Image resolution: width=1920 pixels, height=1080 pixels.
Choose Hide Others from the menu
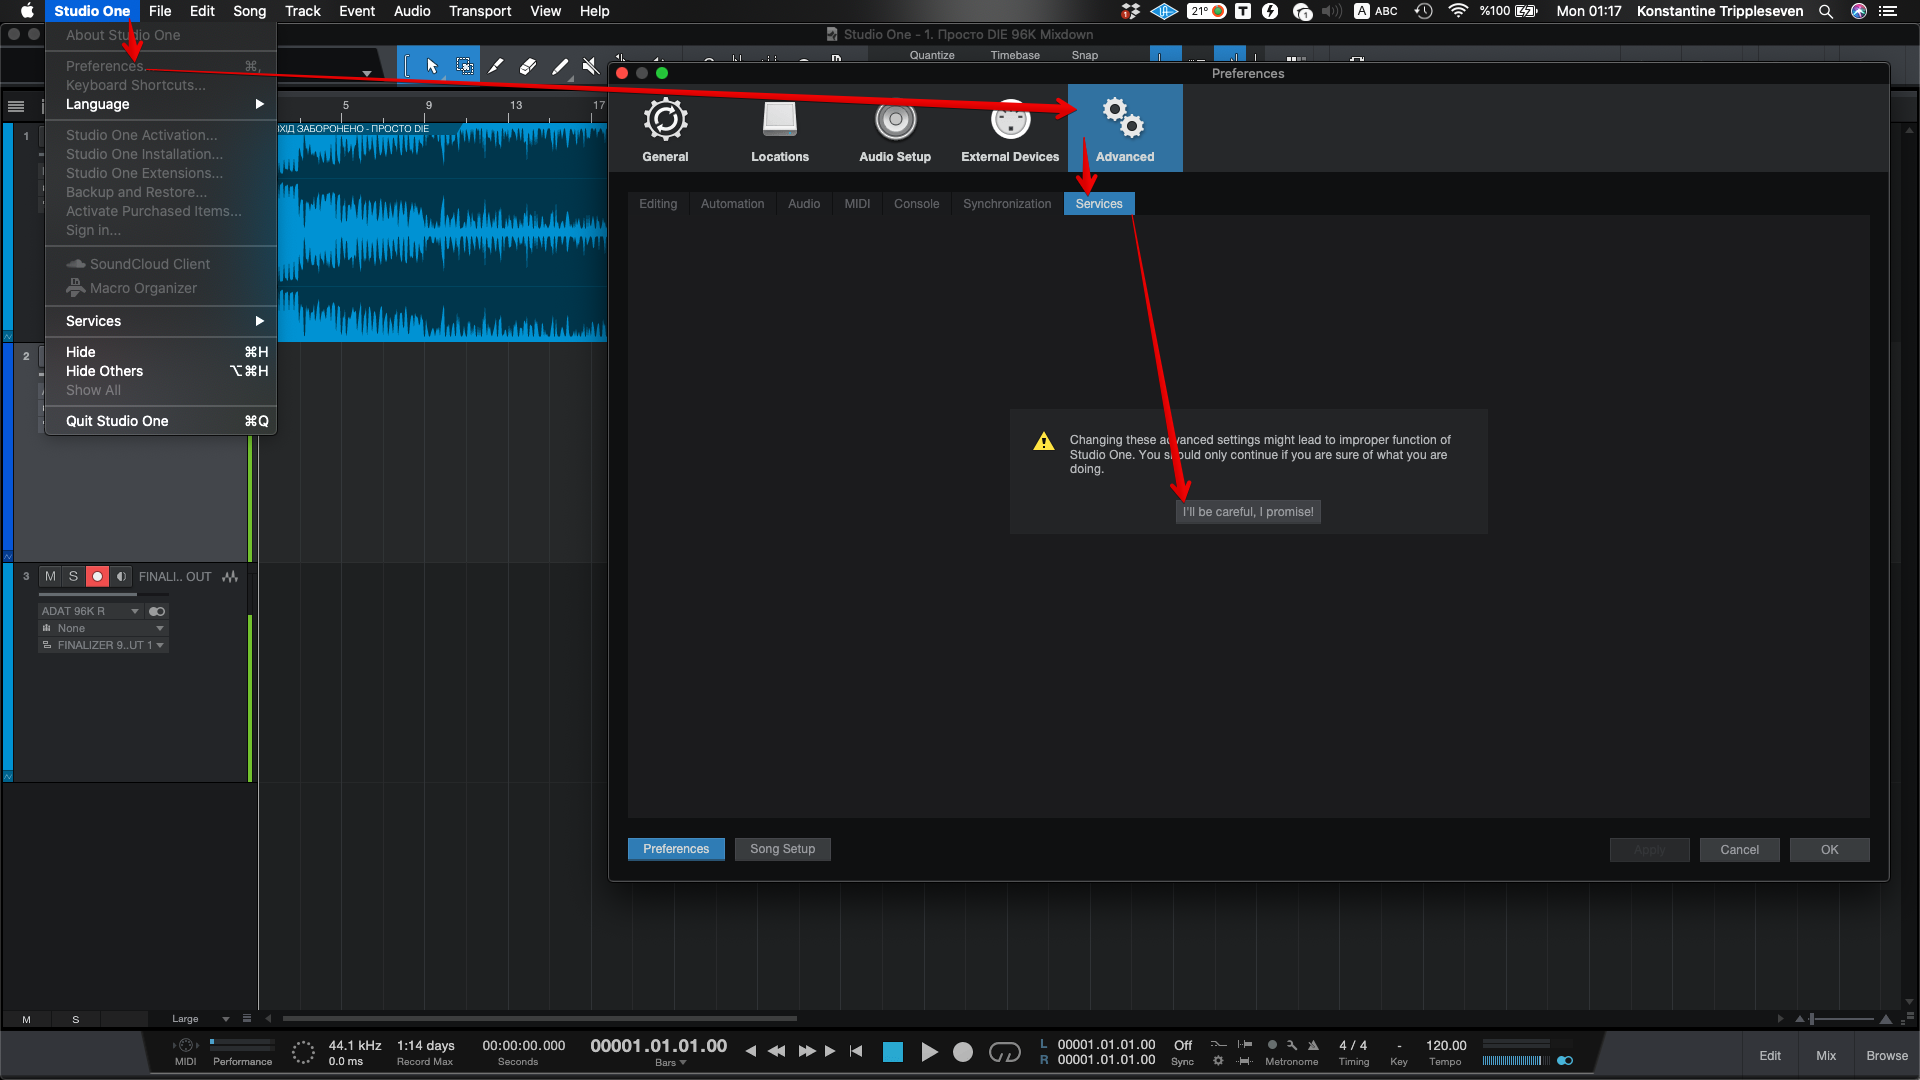click(x=161, y=371)
